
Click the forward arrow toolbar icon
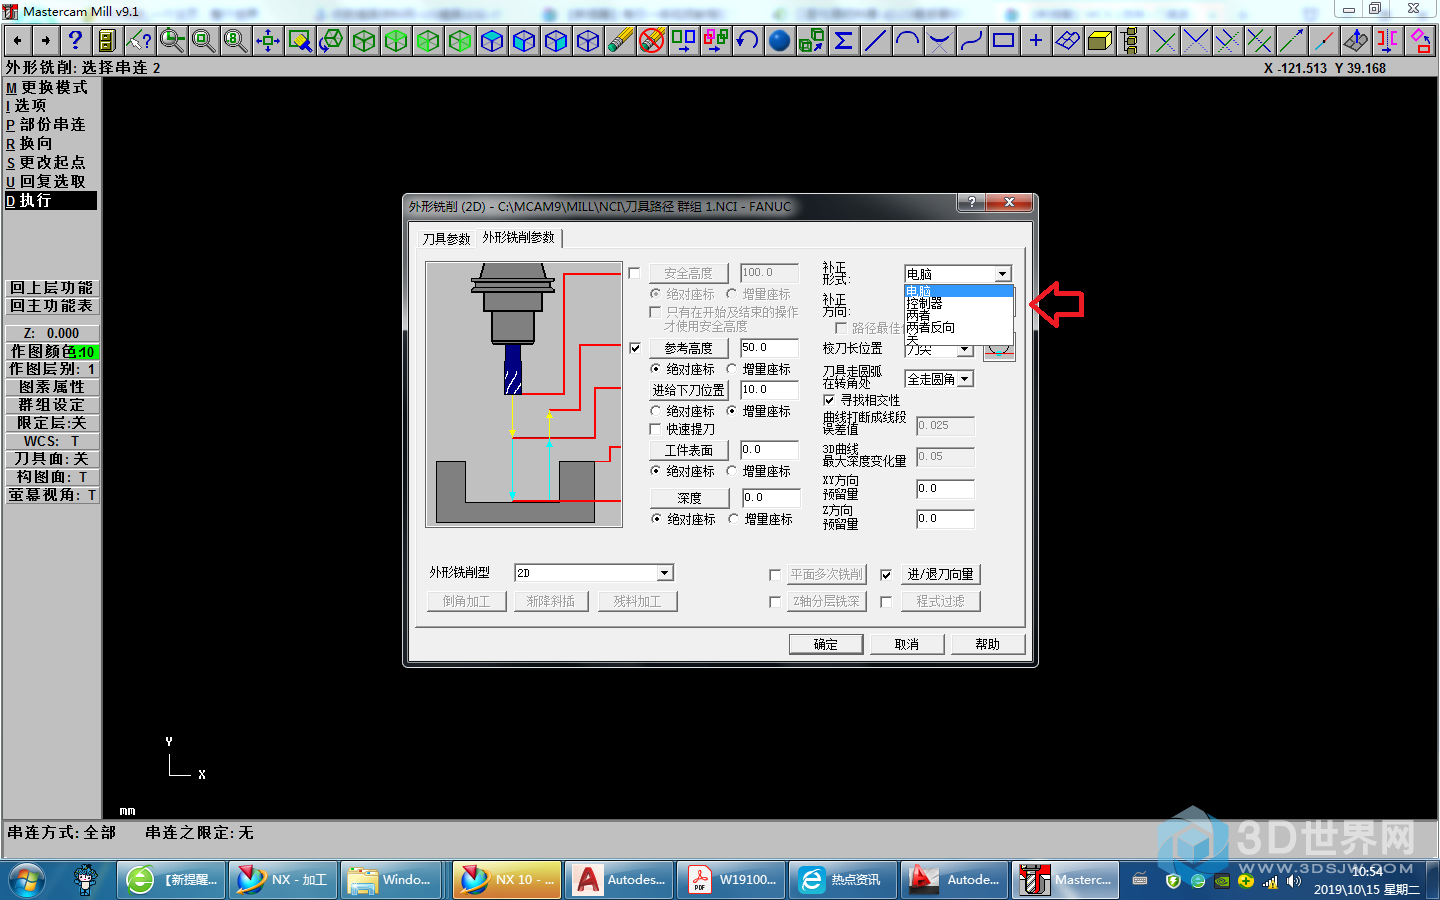coord(45,41)
